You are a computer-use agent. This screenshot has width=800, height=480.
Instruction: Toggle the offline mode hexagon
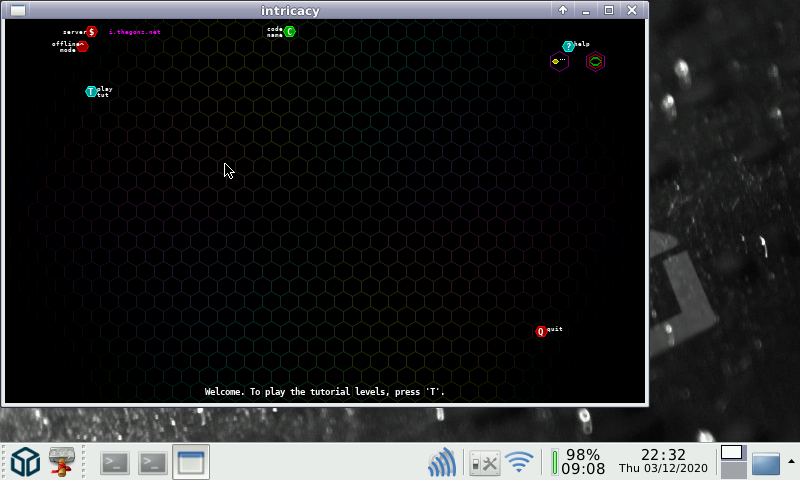coord(83,46)
